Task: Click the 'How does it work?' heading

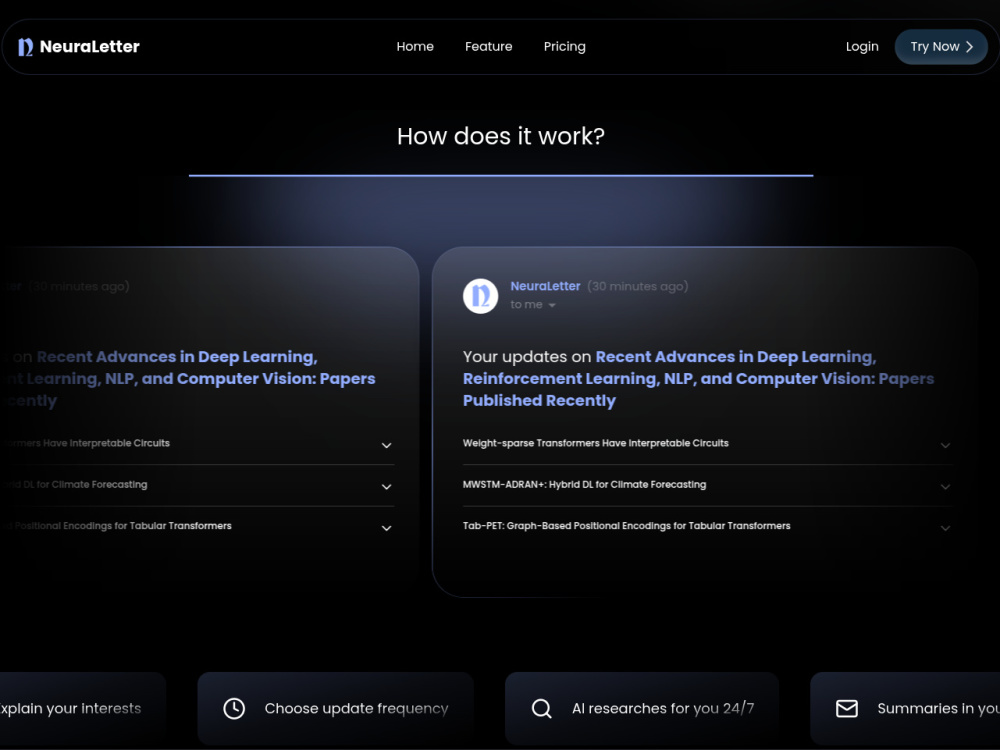Action: [501, 136]
